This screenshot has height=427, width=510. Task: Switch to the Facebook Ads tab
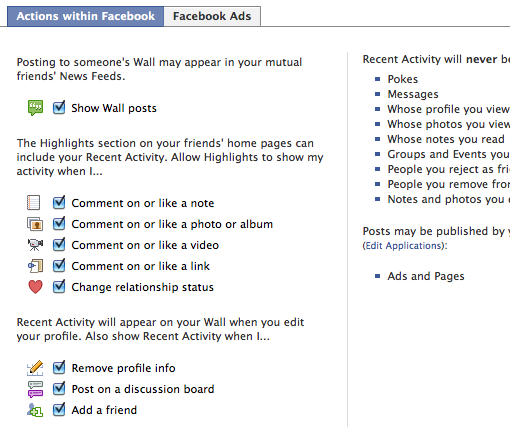[x=212, y=16]
